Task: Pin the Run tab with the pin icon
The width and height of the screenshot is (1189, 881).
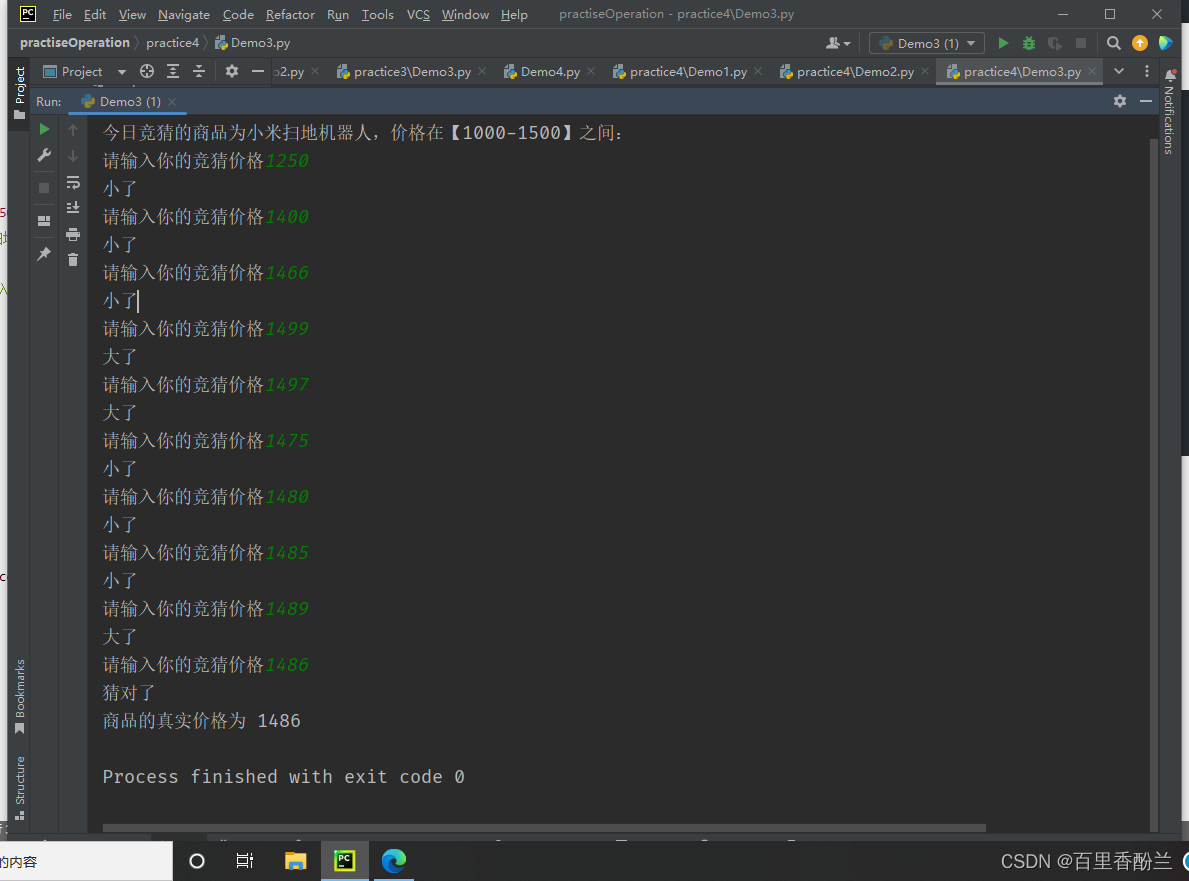Action: tap(44, 254)
